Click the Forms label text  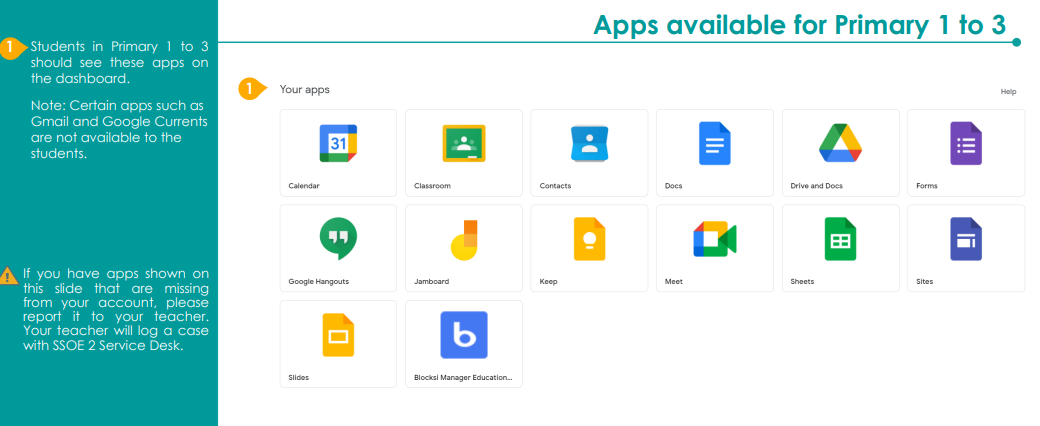point(927,186)
